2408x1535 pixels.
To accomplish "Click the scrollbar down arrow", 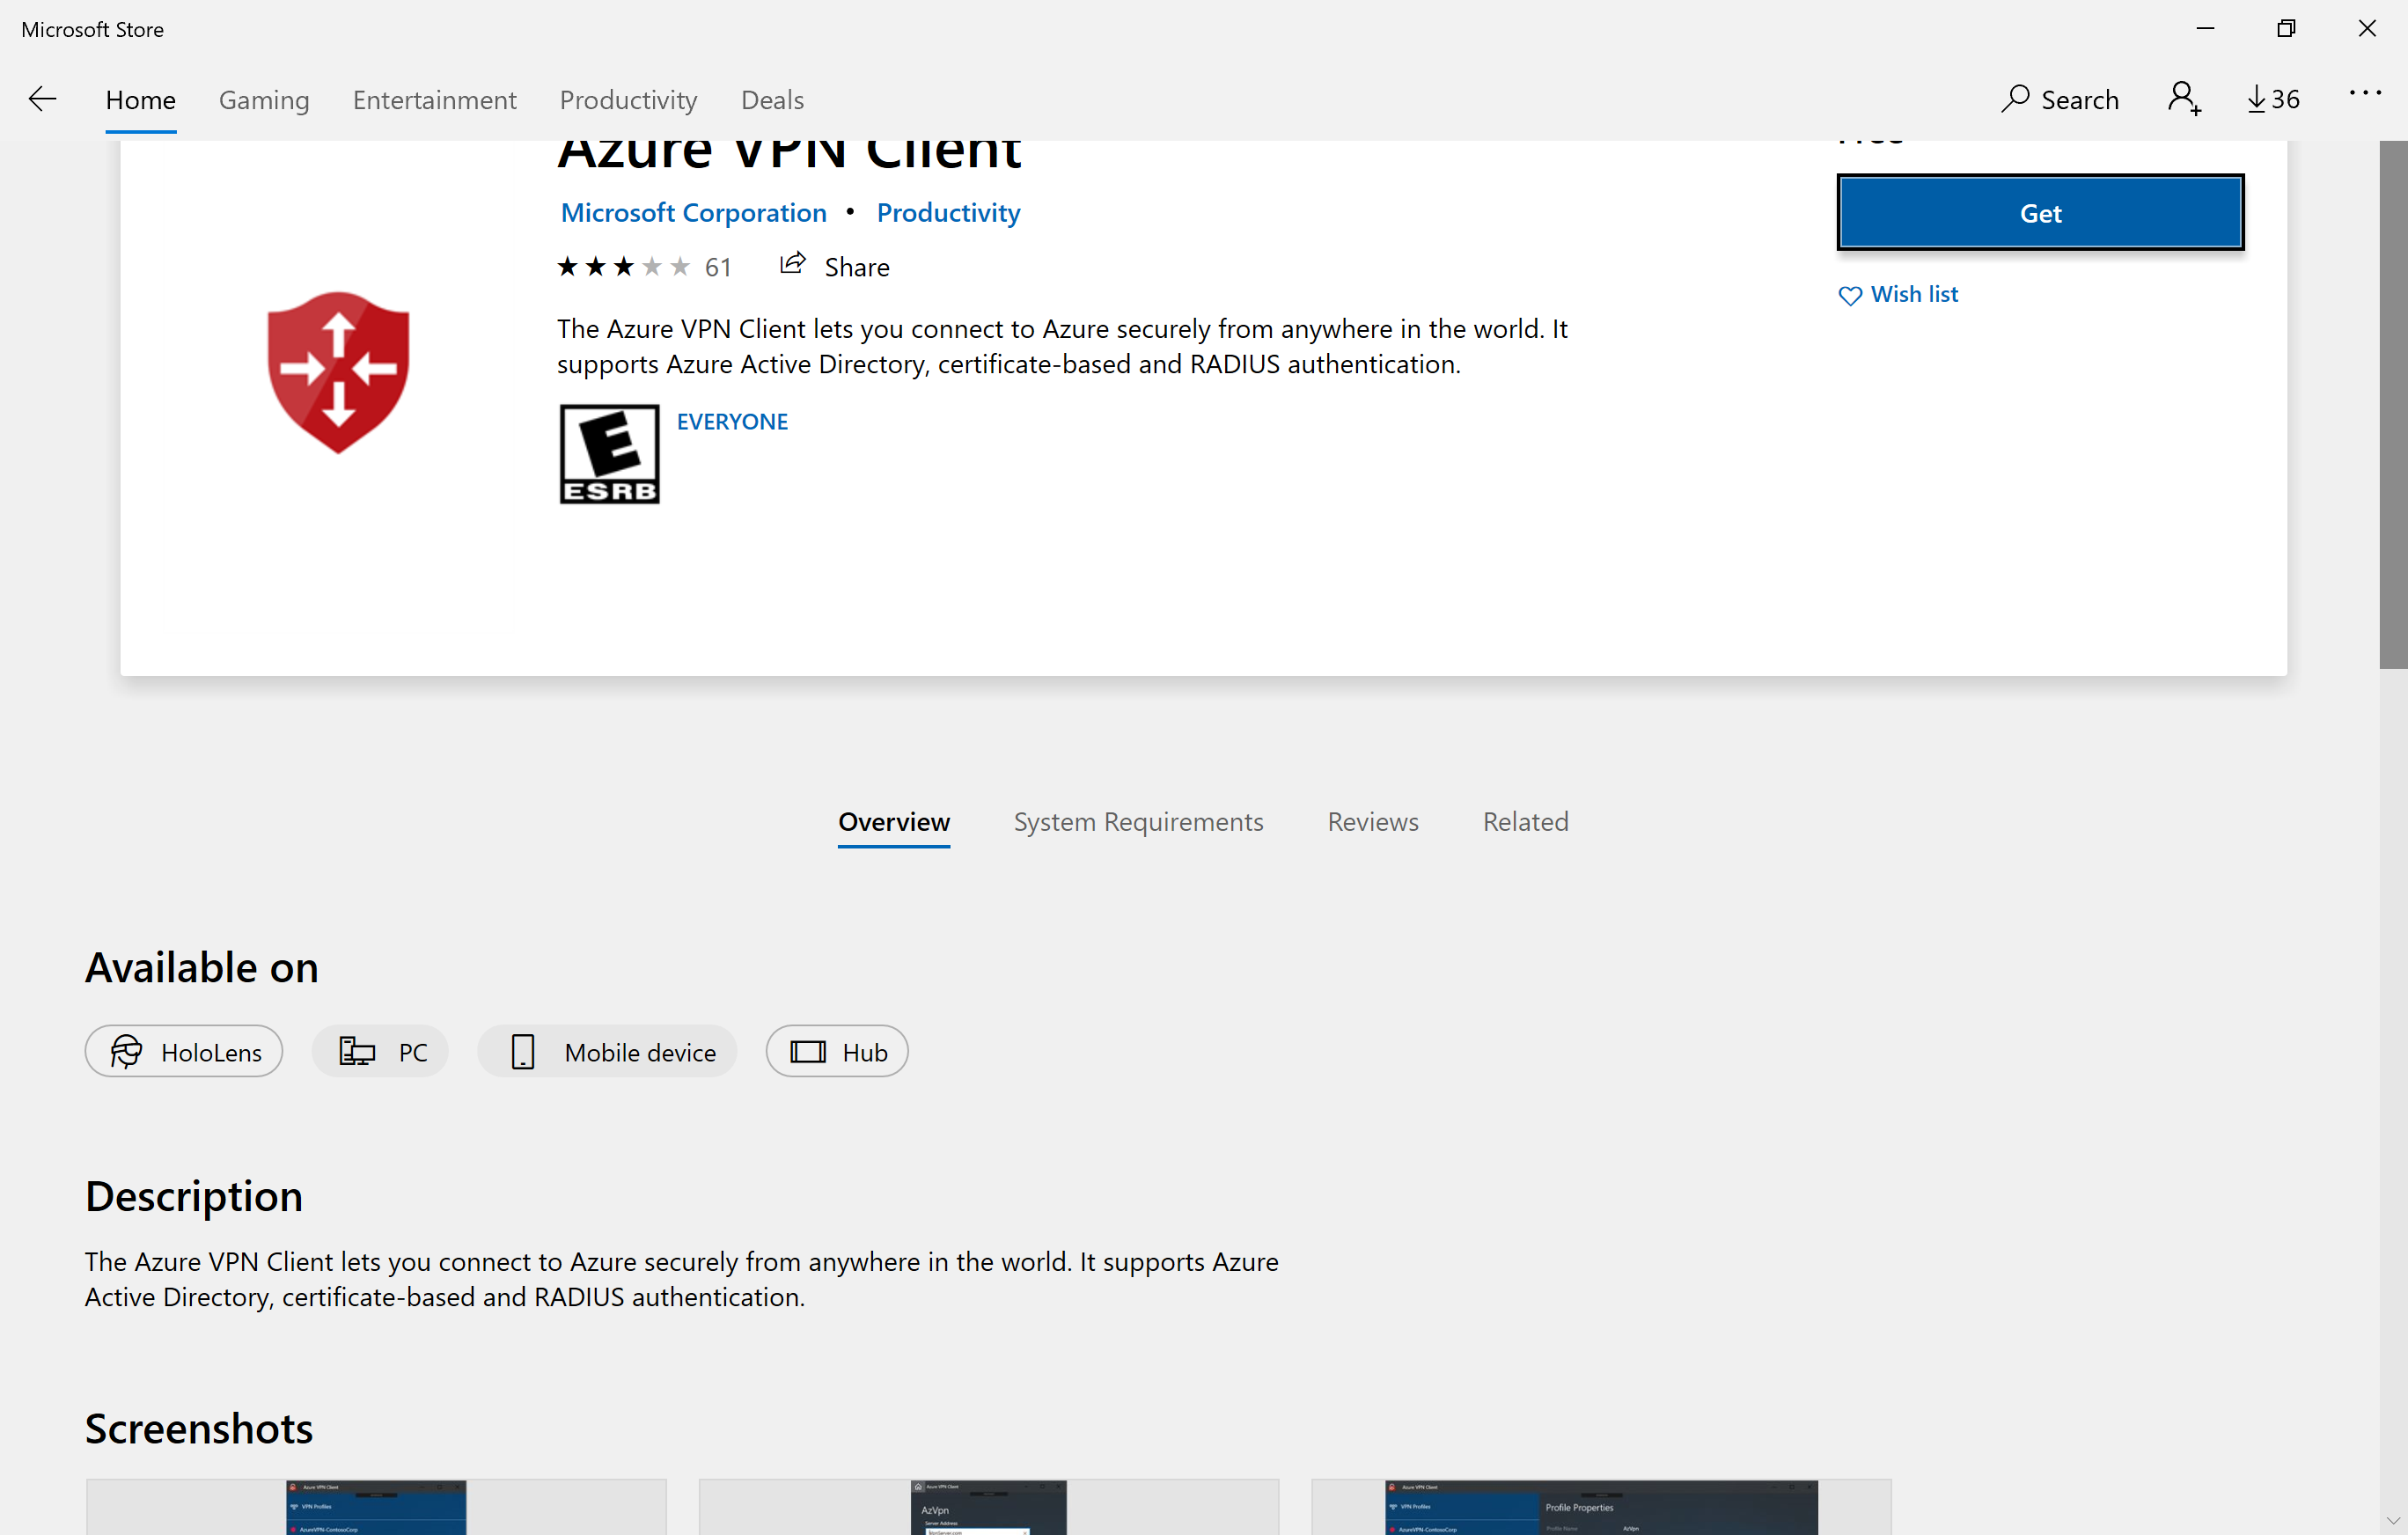I will [2393, 1521].
